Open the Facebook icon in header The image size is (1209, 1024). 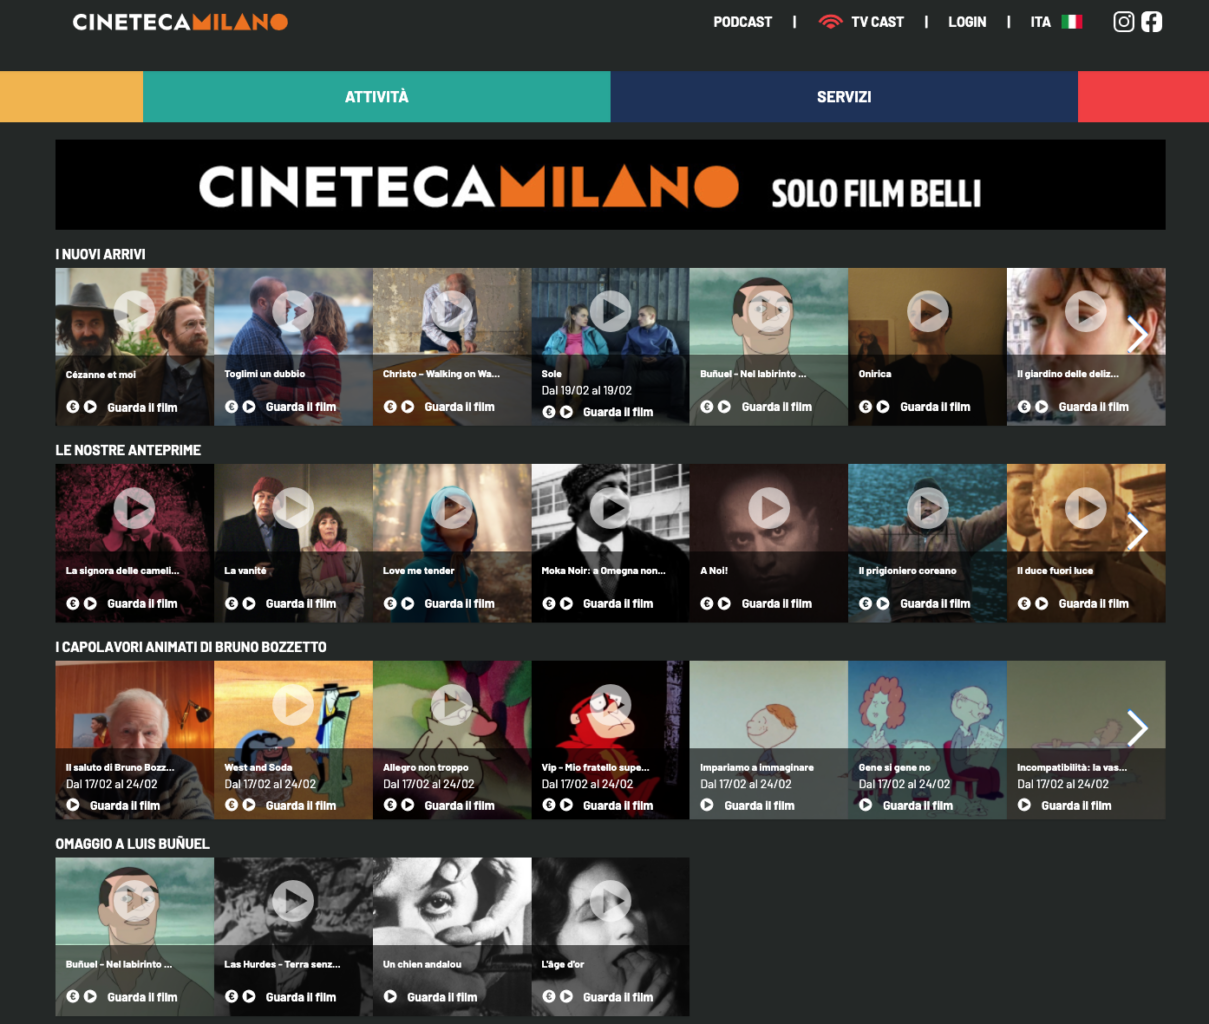[x=1152, y=22]
